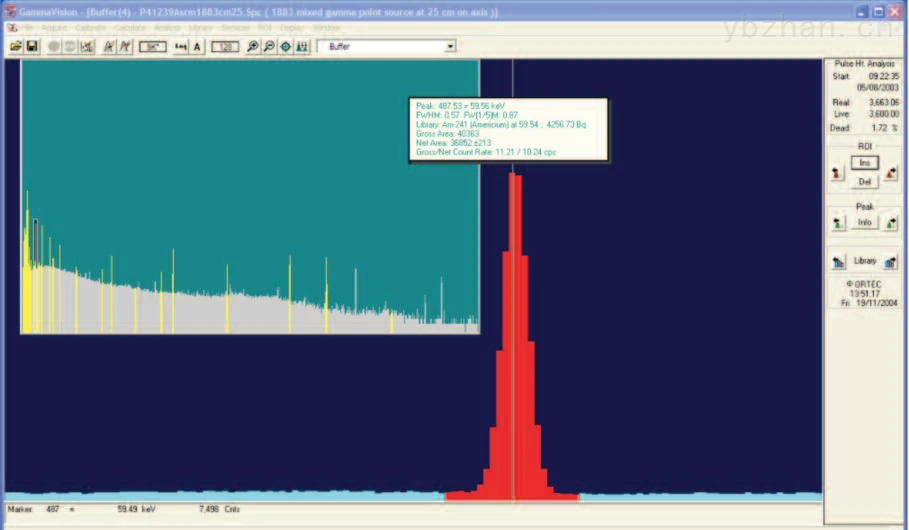This screenshot has height=530, width=909.
Task: Go to previous peak with green arrow
Action: [x=838, y=223]
